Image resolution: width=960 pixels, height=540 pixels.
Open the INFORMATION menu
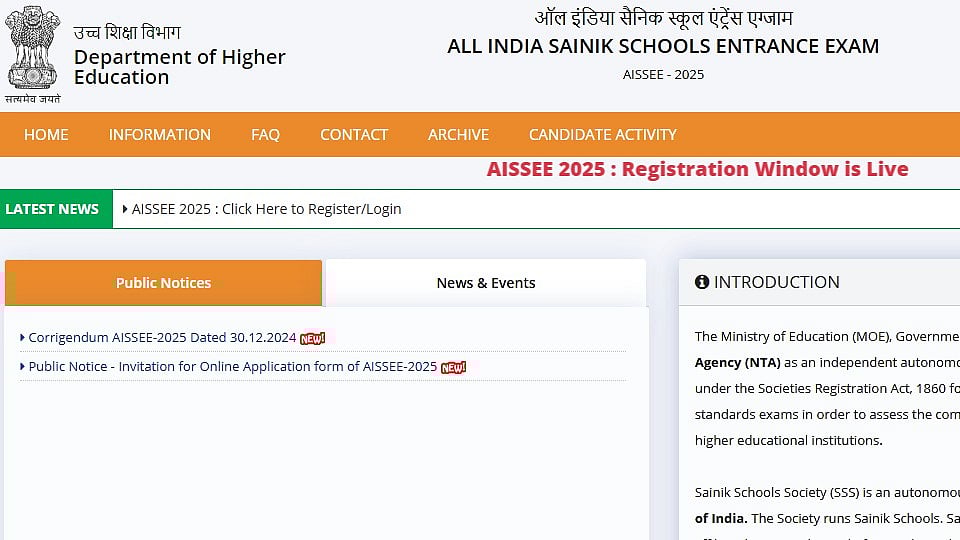[x=160, y=135]
